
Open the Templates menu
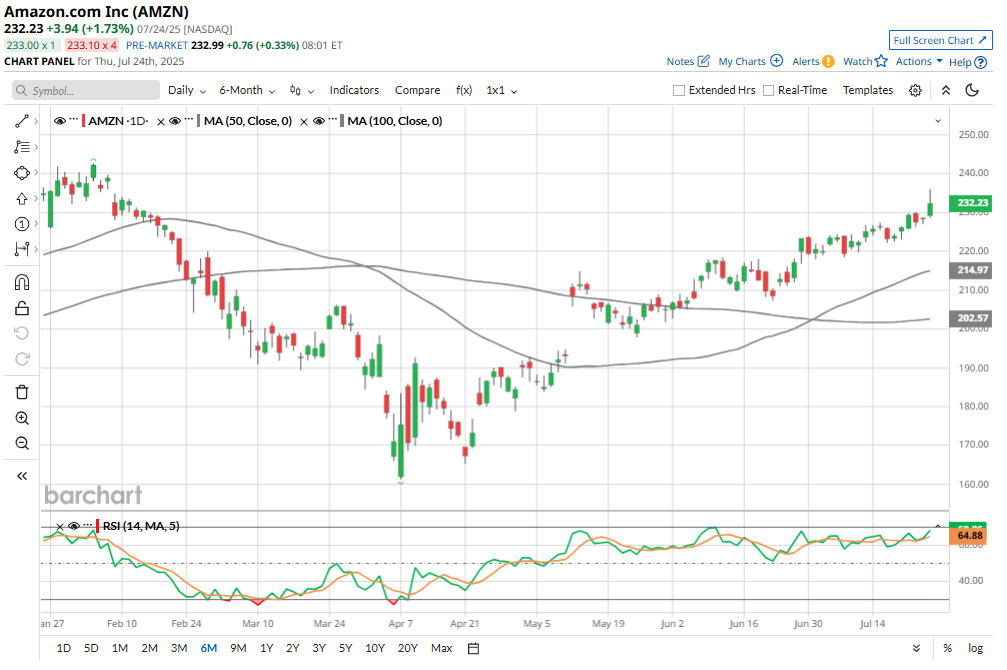click(x=868, y=91)
